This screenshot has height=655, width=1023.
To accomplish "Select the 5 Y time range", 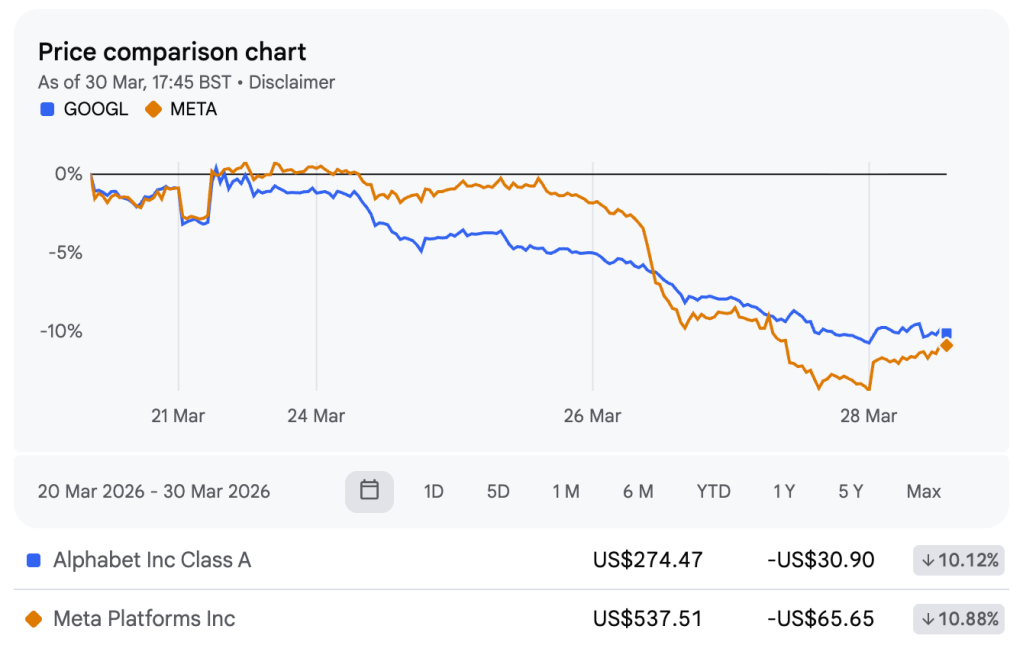I will (x=850, y=491).
